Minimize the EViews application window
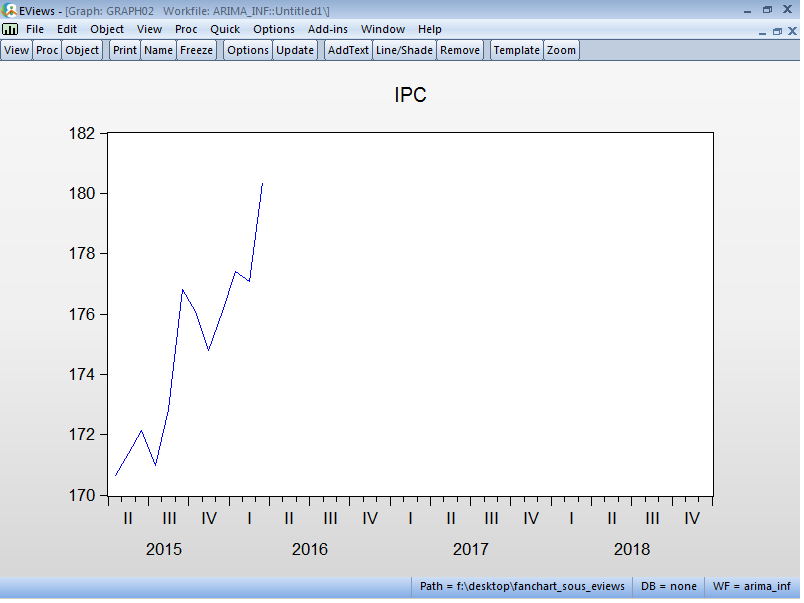The width and height of the screenshot is (804, 603). (747, 10)
